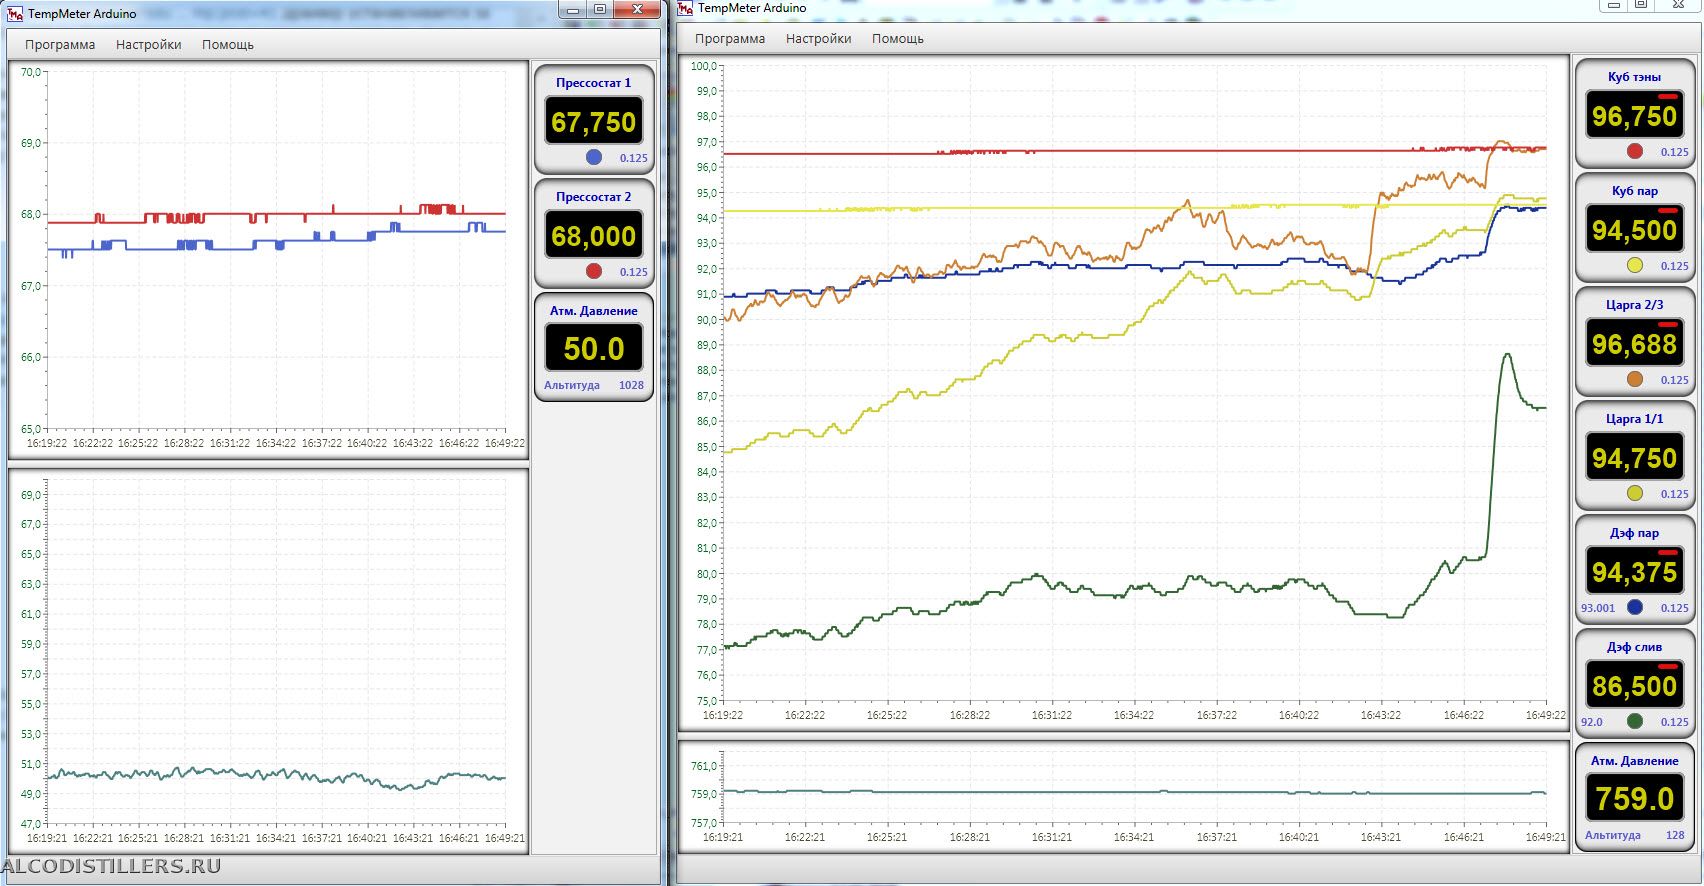The image size is (1704, 886).
Task: Open Настройки menu in right TempMeter window
Action: [x=819, y=38]
